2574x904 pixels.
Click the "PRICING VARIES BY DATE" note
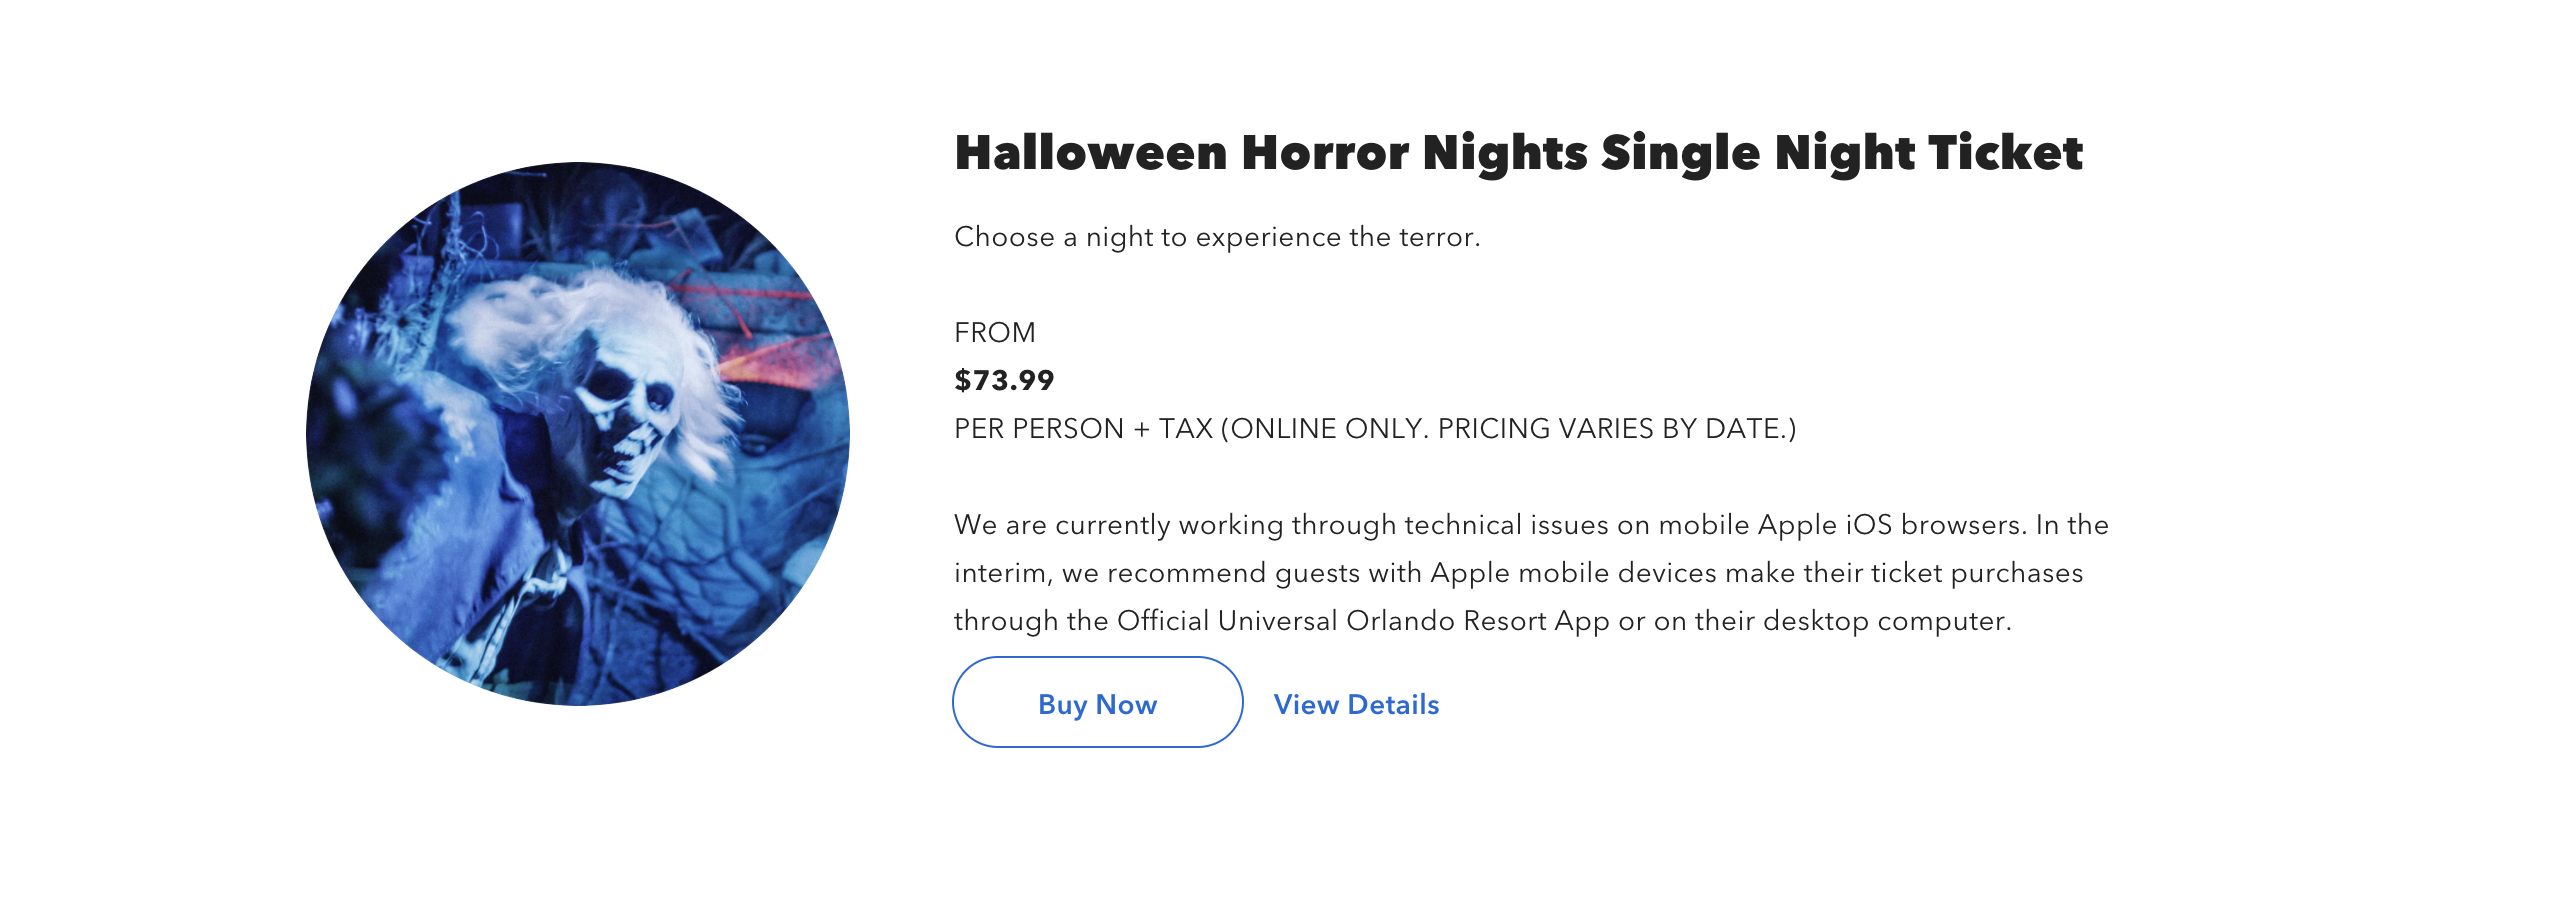tap(1612, 429)
